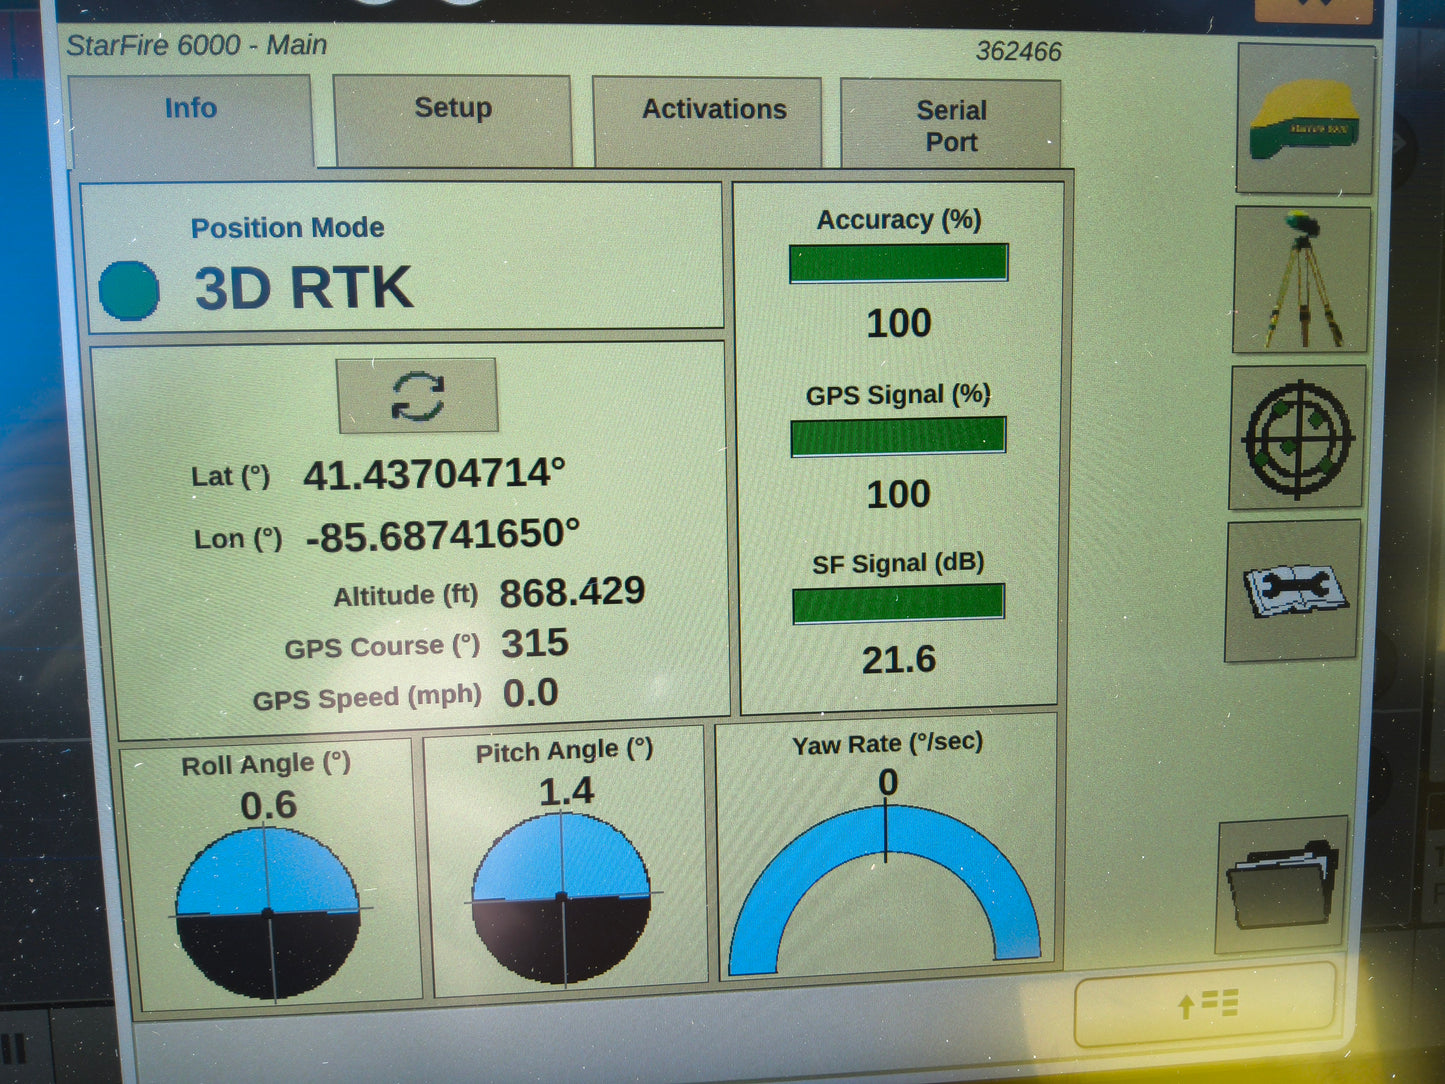The height and width of the screenshot is (1084, 1445).
Task: Select the GPS Signal bar
Action: [897, 434]
